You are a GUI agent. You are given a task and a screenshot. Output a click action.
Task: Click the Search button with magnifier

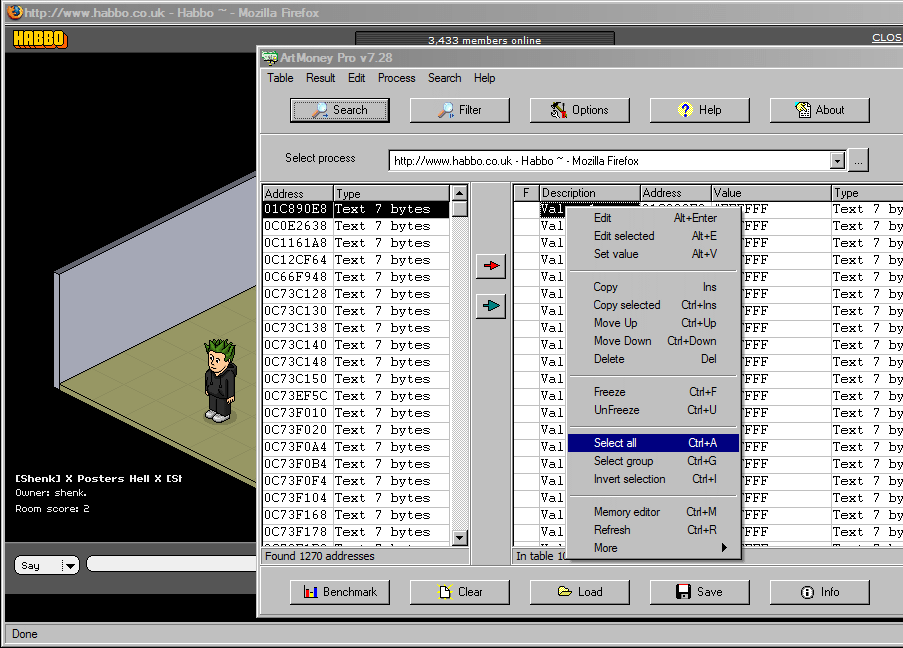pos(340,110)
